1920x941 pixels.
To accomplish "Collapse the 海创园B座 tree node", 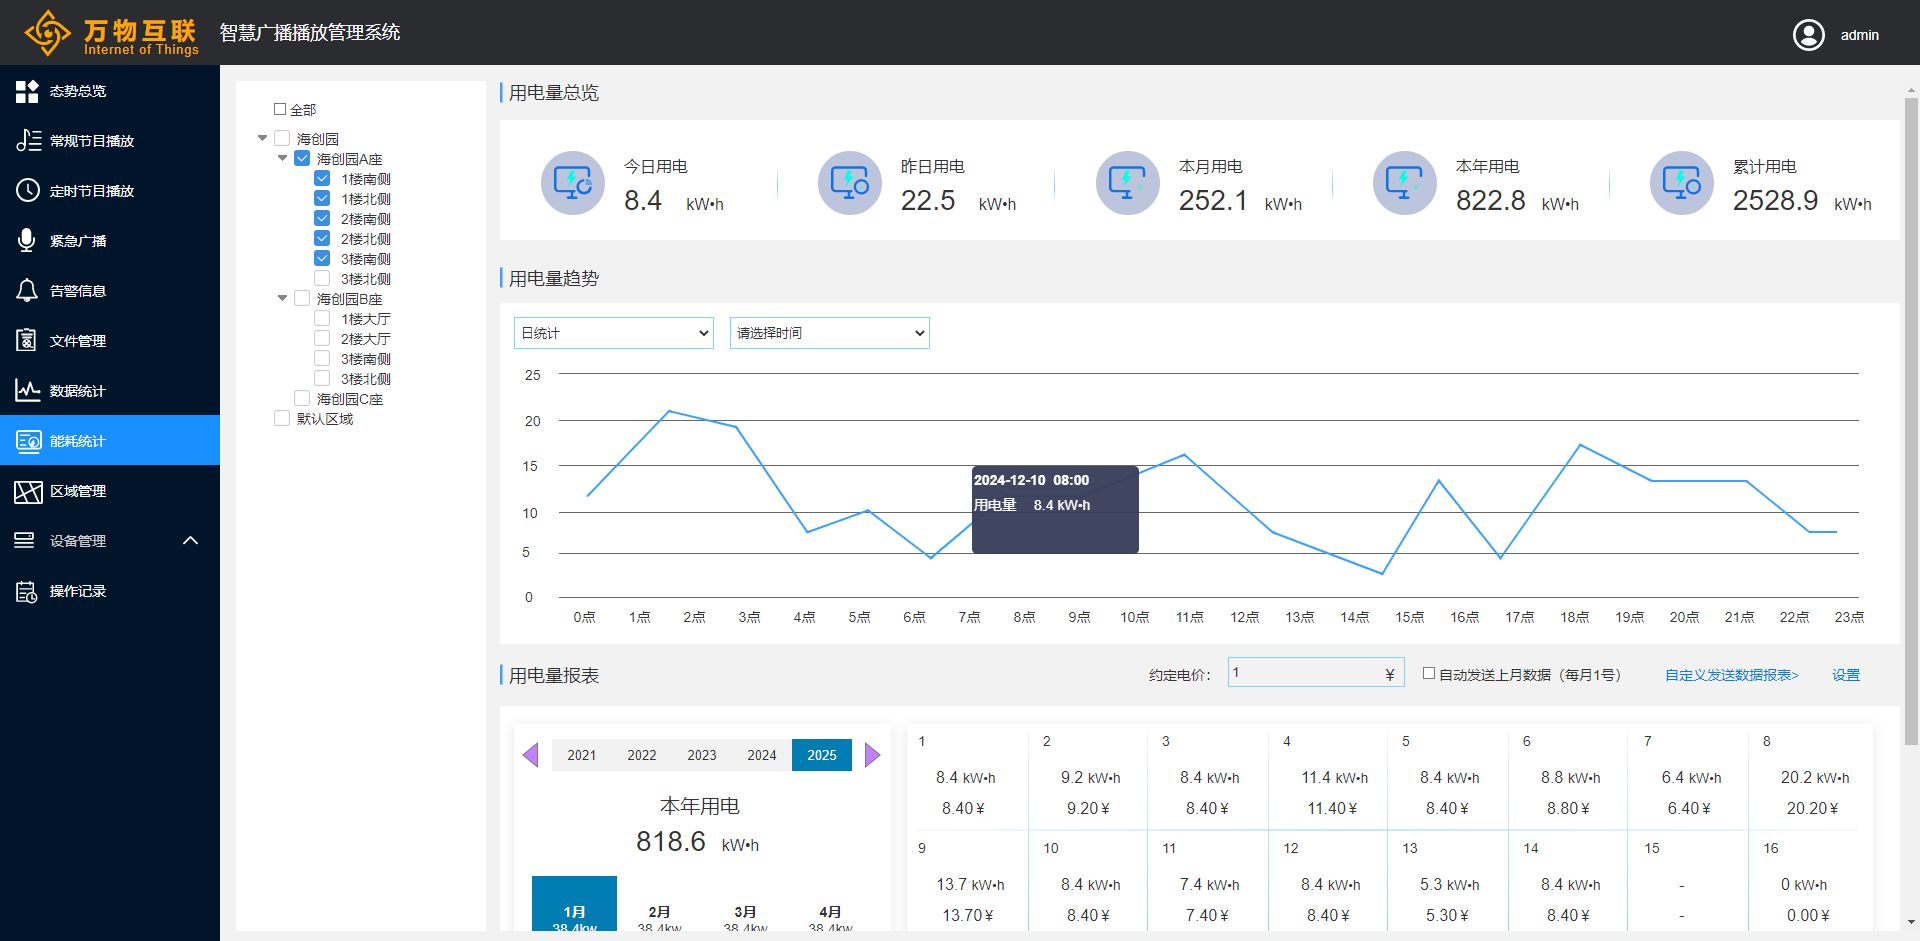I will tap(283, 298).
